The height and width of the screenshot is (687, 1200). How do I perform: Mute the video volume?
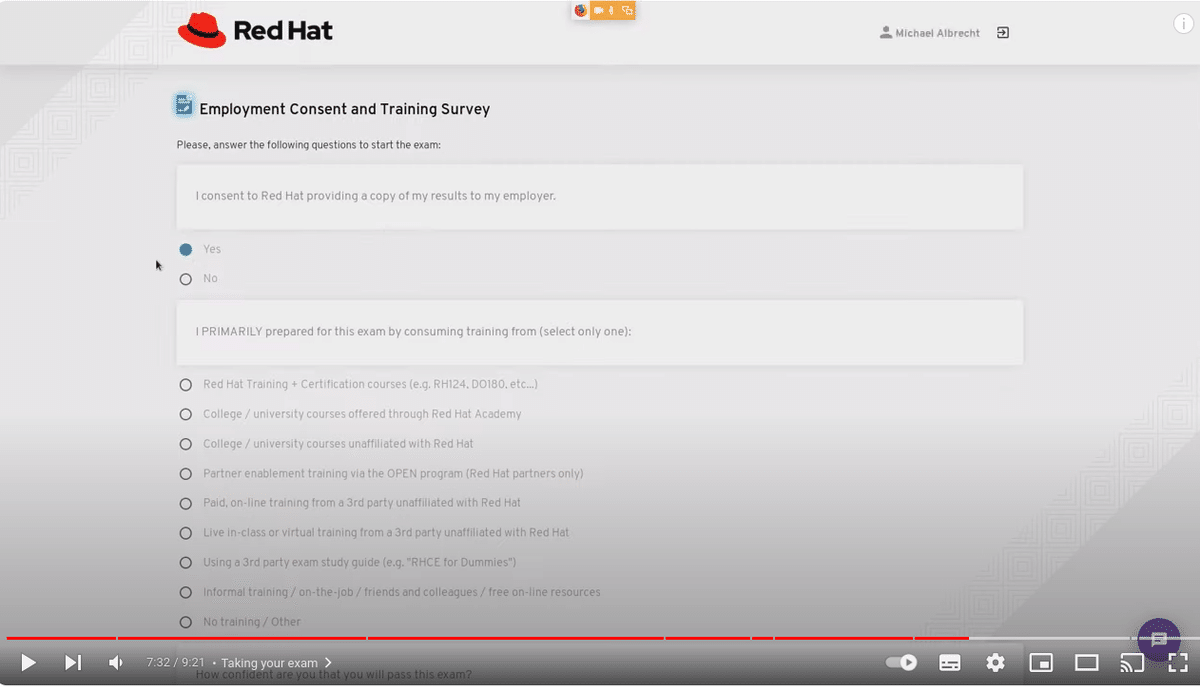tap(116, 662)
